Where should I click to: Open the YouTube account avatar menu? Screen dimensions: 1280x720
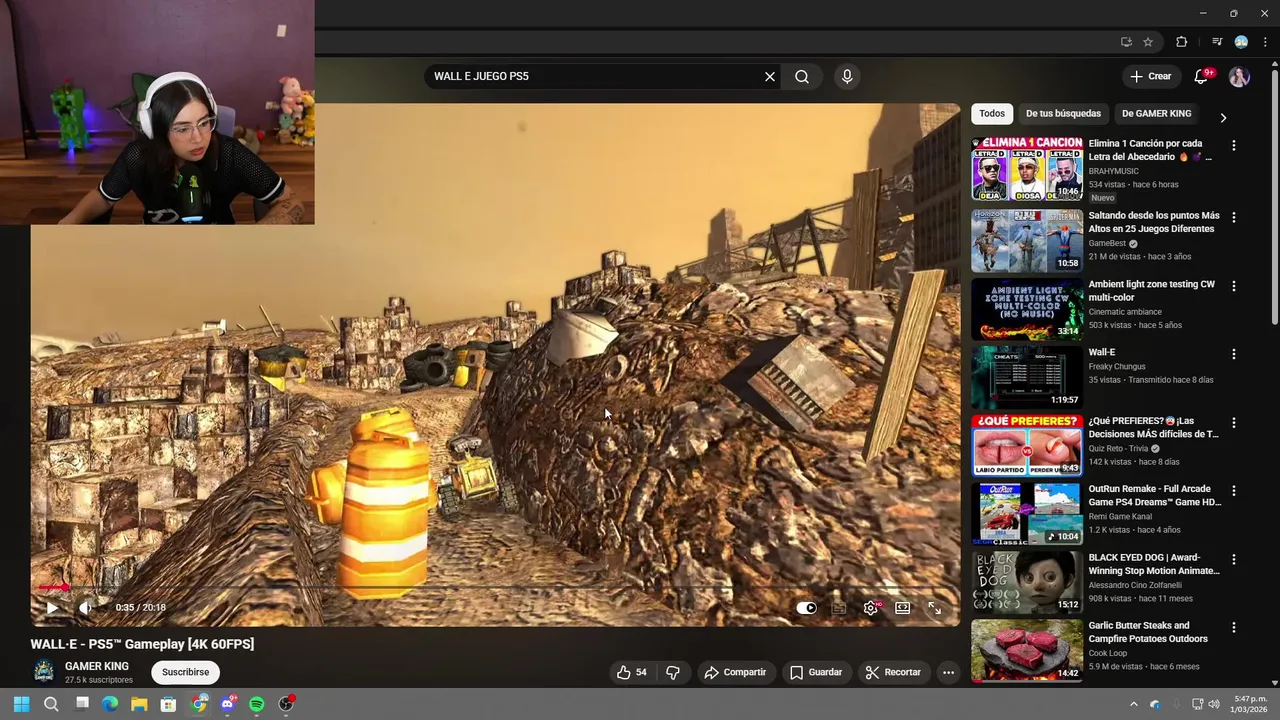(1239, 77)
